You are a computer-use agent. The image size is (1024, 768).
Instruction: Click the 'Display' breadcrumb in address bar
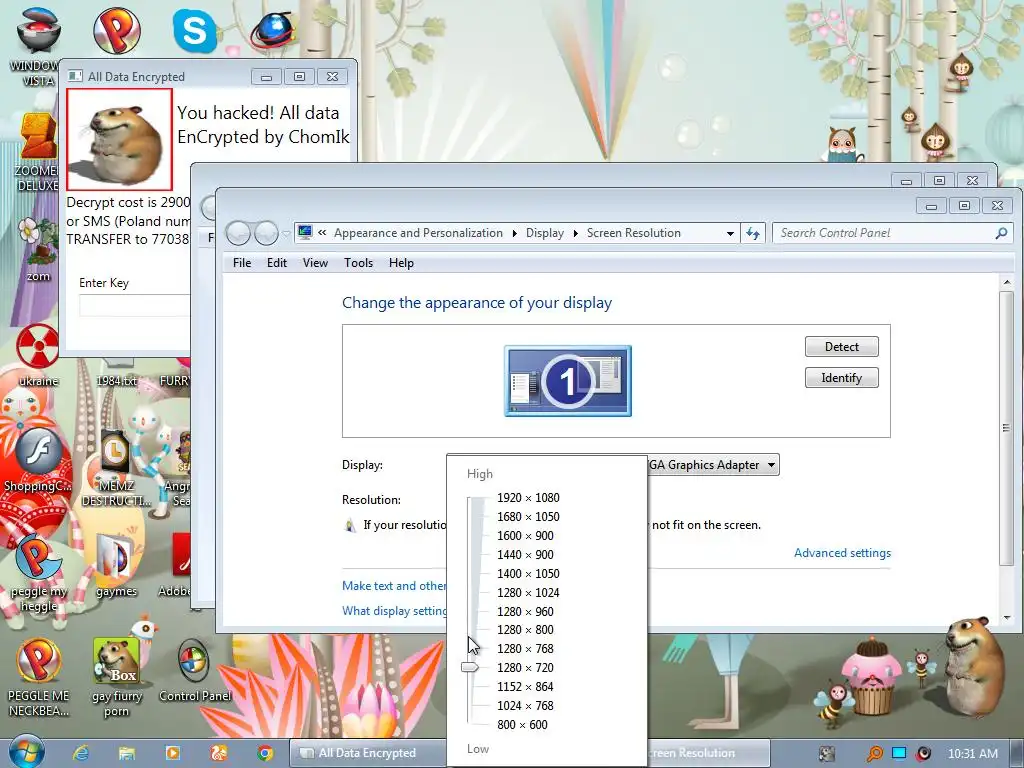pyautogui.click(x=545, y=233)
